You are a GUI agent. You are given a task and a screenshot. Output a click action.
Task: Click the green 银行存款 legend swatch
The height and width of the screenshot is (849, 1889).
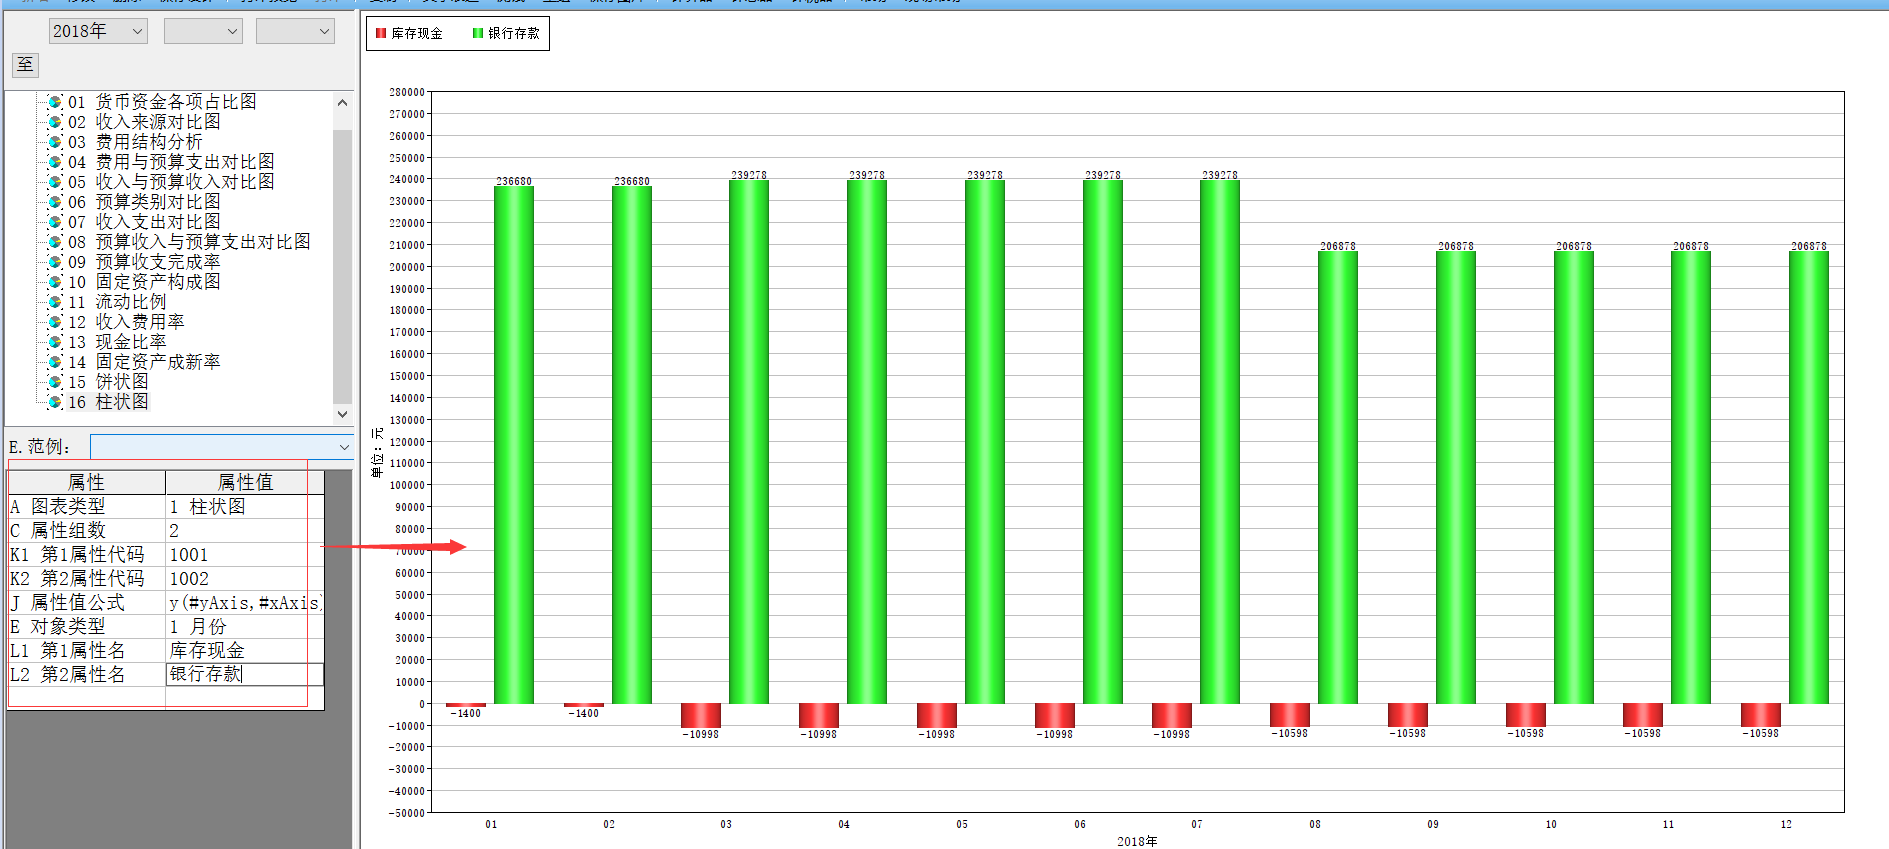click(x=478, y=33)
